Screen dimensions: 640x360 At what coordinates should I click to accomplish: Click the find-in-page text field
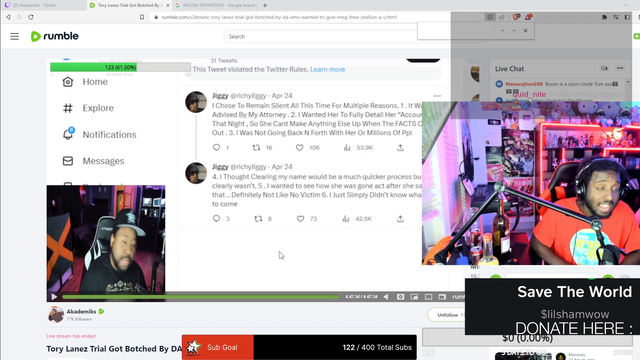tap(455, 31)
